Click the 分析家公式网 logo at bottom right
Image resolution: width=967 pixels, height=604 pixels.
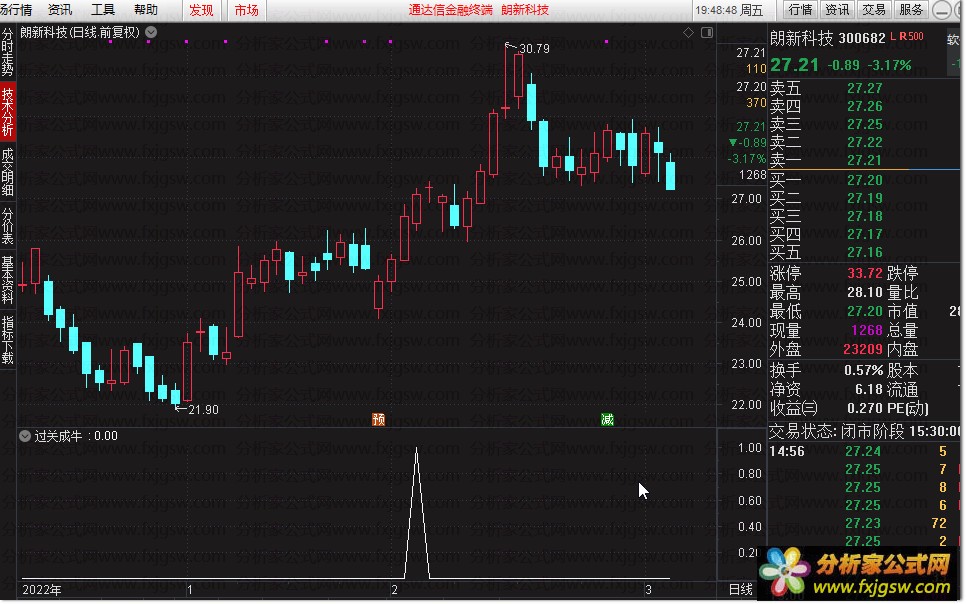click(858, 573)
